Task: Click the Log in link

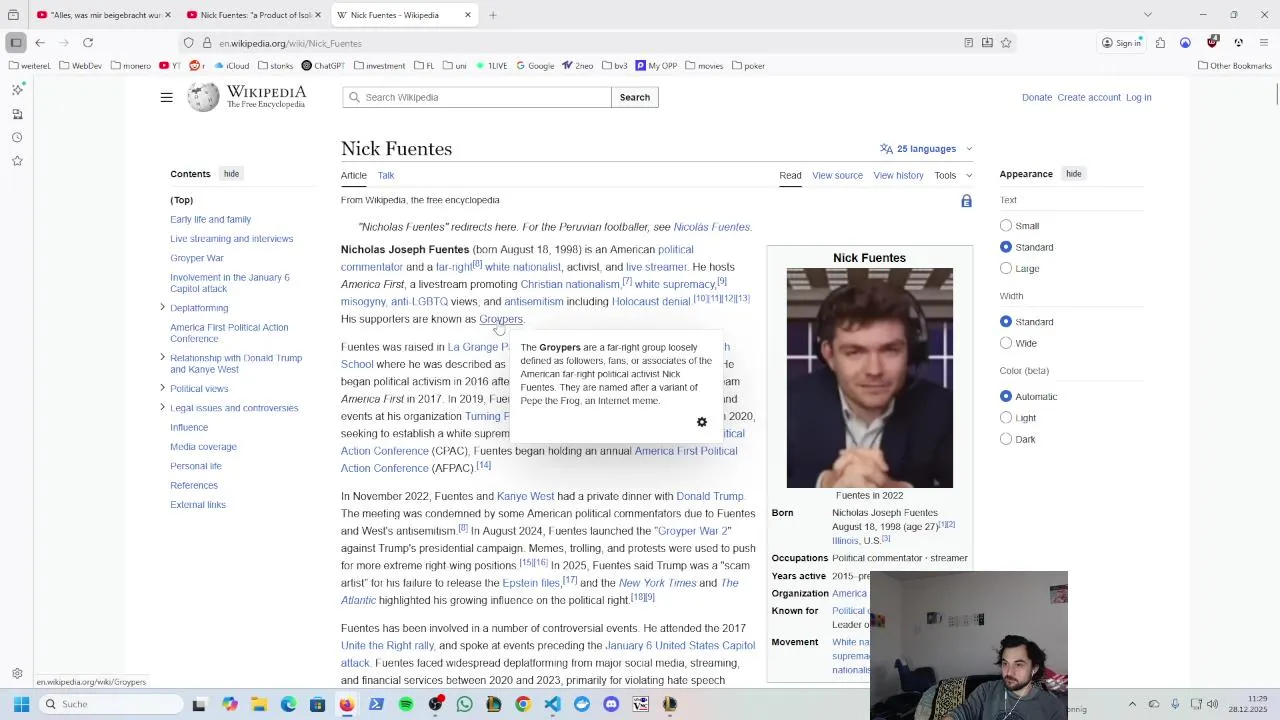Action: [x=1138, y=97]
